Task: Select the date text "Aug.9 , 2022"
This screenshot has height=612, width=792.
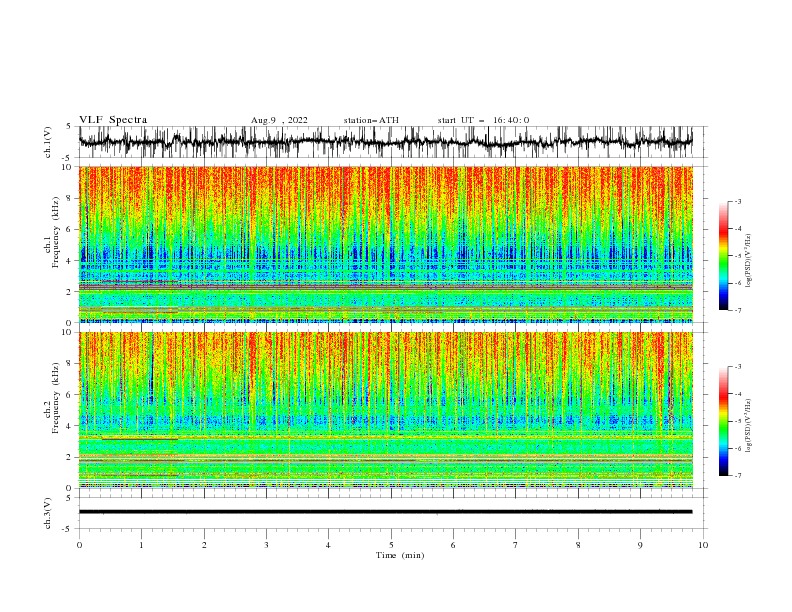Action: [x=279, y=120]
